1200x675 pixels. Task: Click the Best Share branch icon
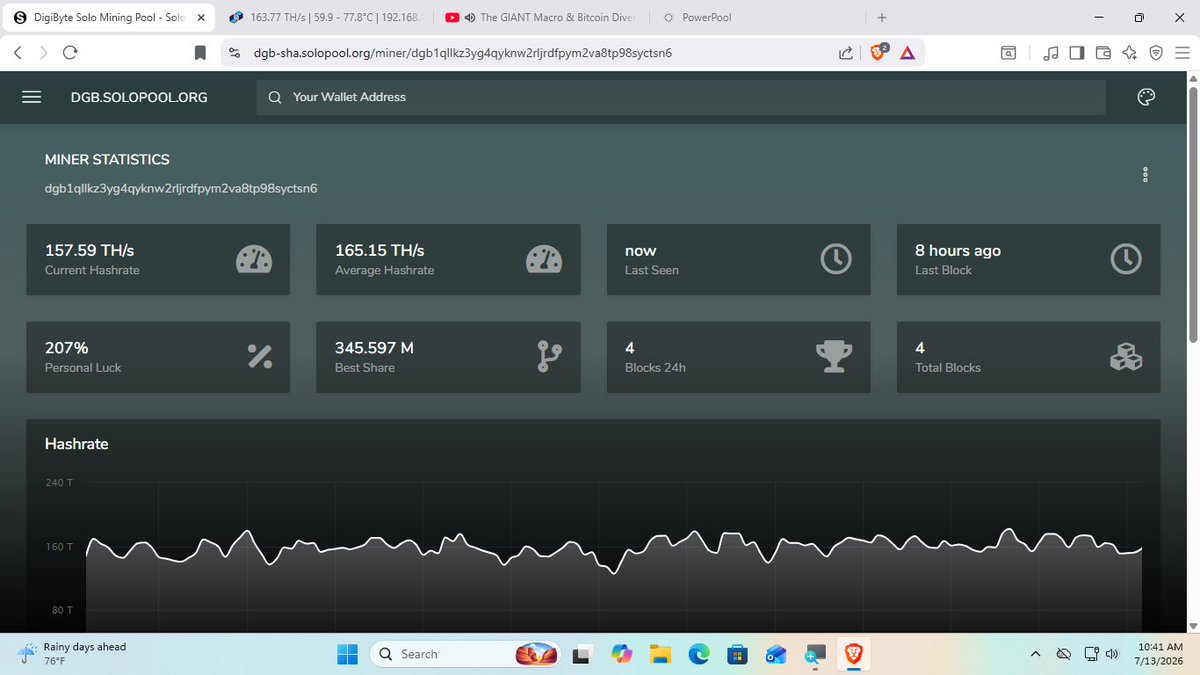click(x=549, y=357)
